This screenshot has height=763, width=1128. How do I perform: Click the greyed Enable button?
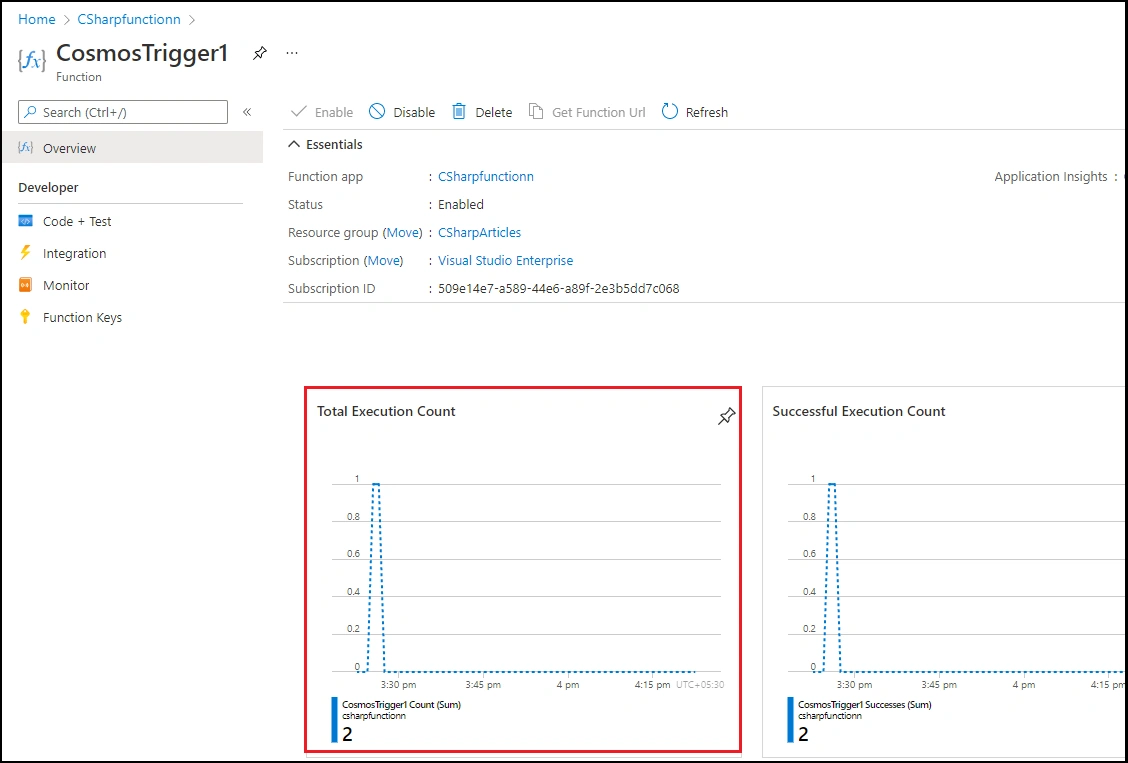pyautogui.click(x=322, y=112)
